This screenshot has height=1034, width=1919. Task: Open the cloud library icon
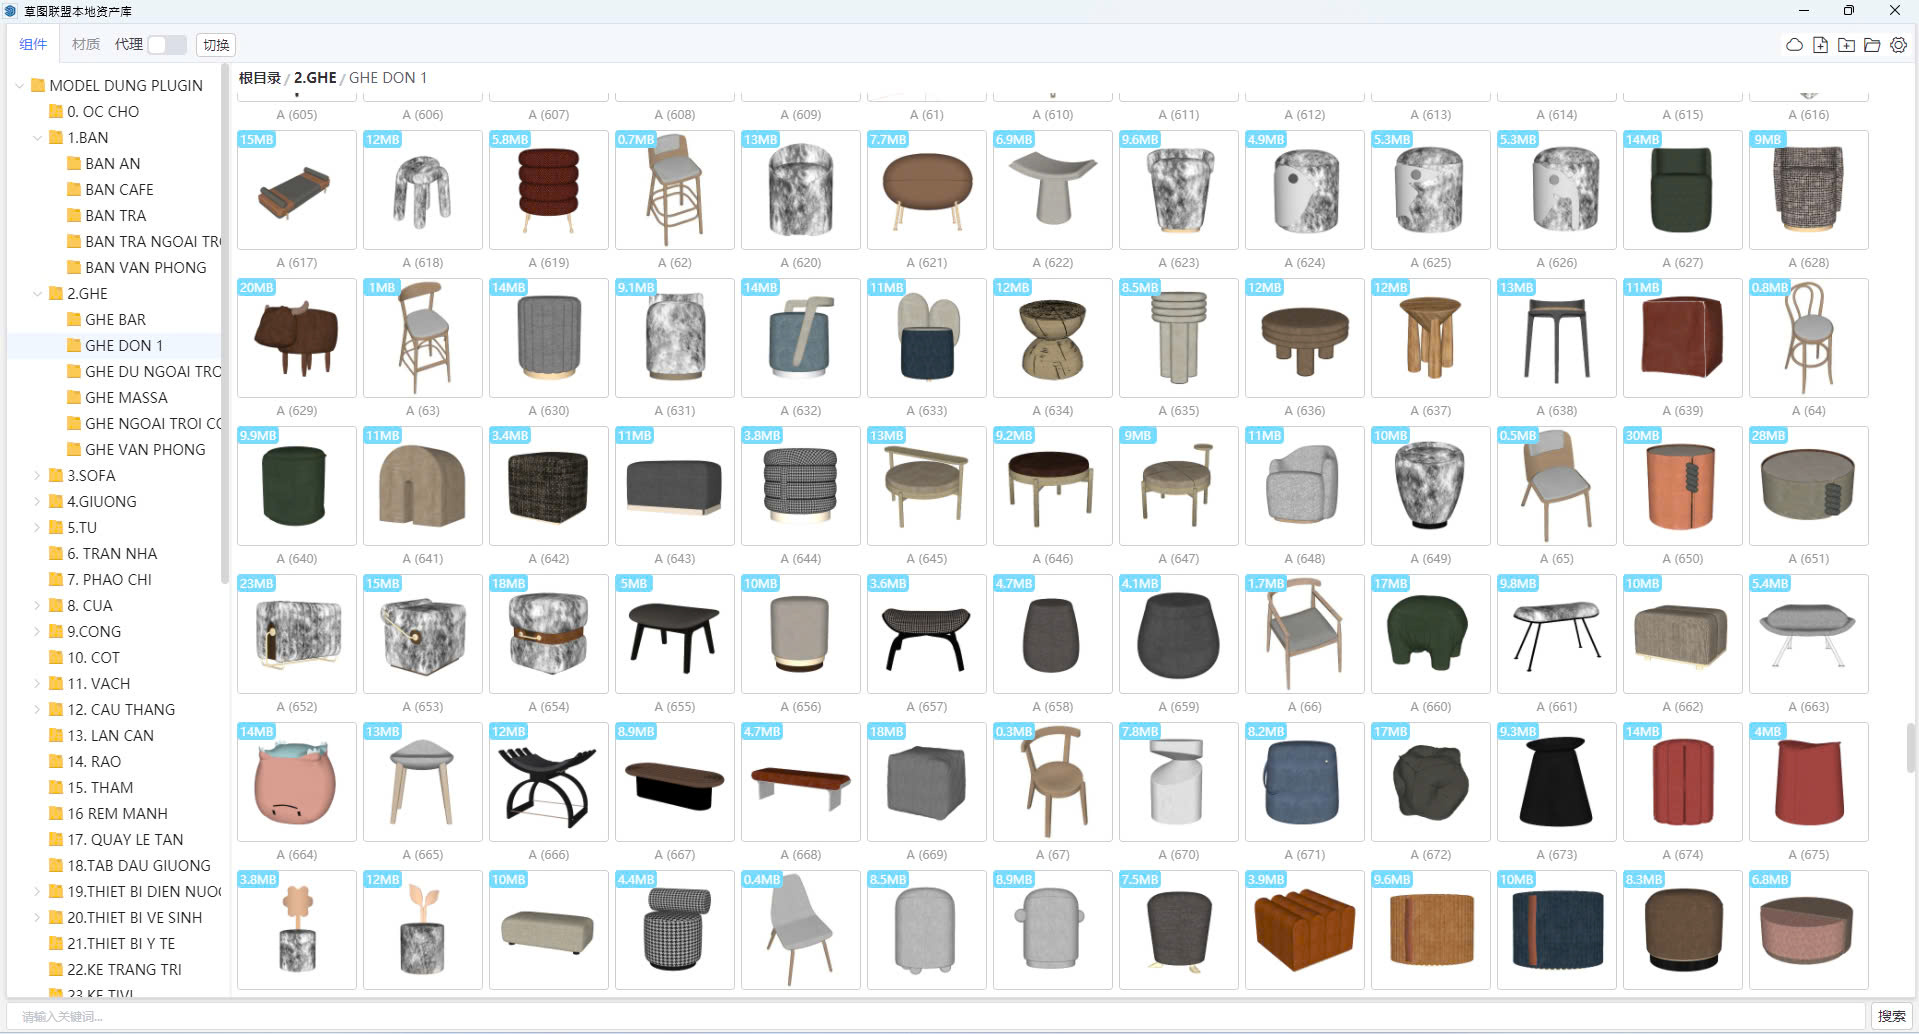[1794, 45]
